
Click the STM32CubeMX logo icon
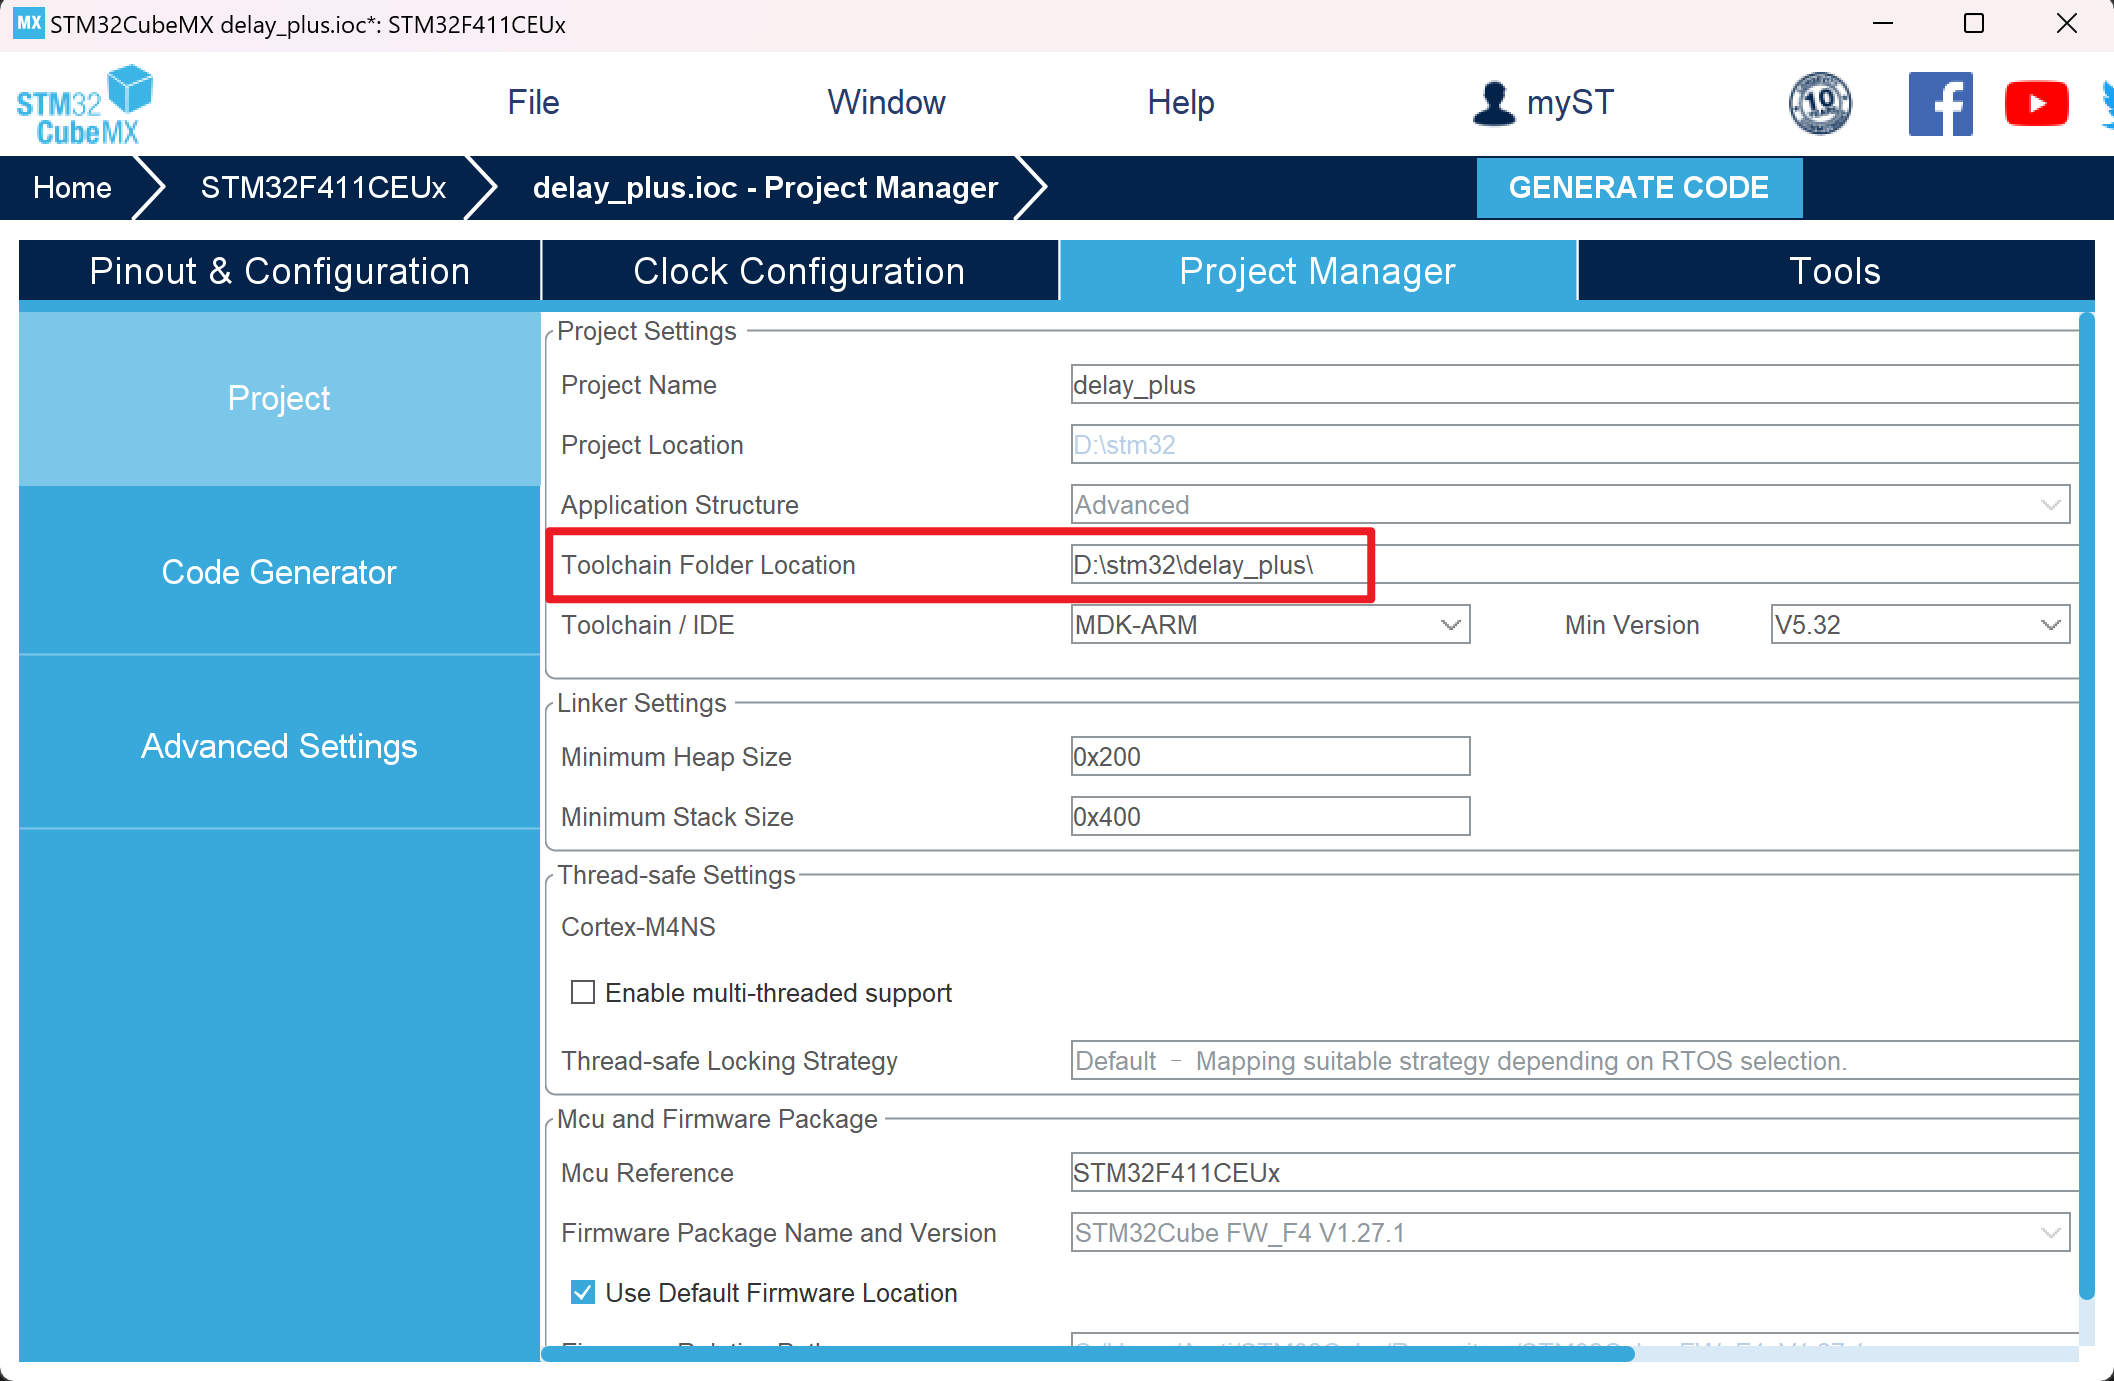pyautogui.click(x=84, y=104)
